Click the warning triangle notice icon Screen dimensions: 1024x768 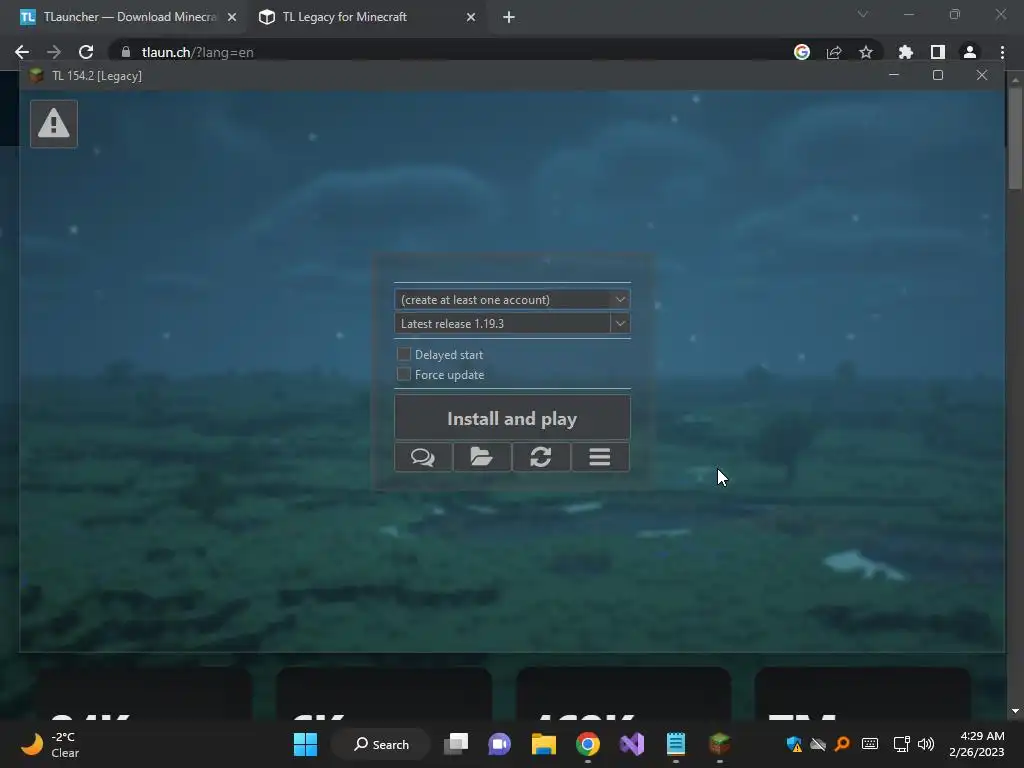(x=54, y=124)
